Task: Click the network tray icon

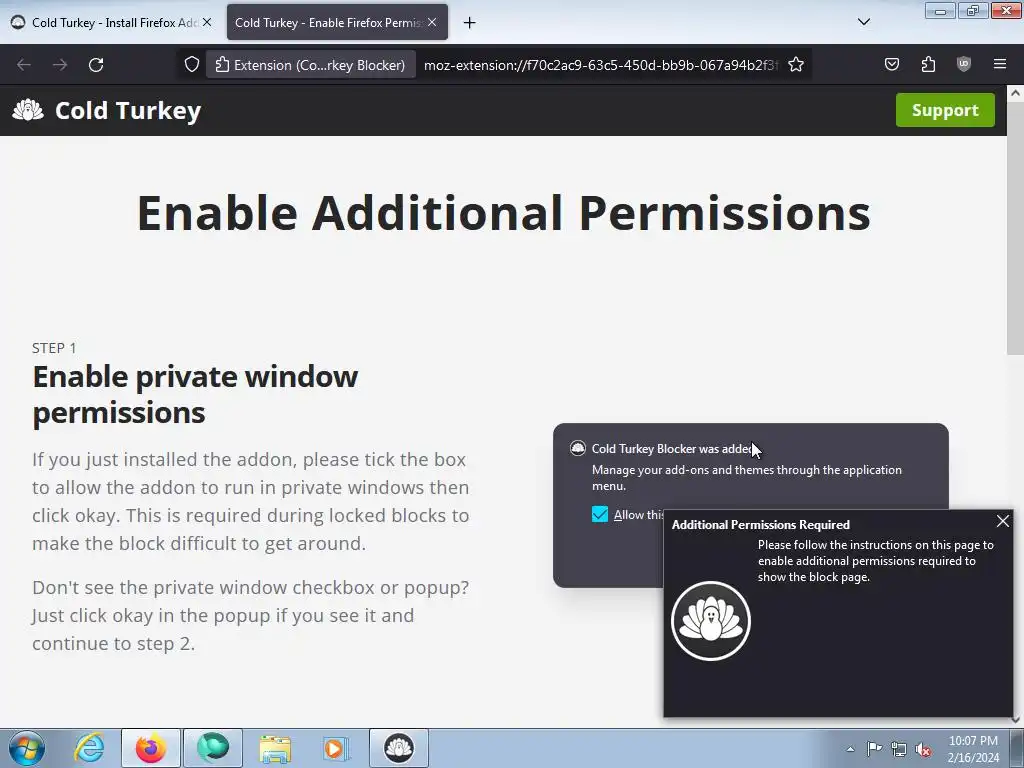Action: [899, 749]
